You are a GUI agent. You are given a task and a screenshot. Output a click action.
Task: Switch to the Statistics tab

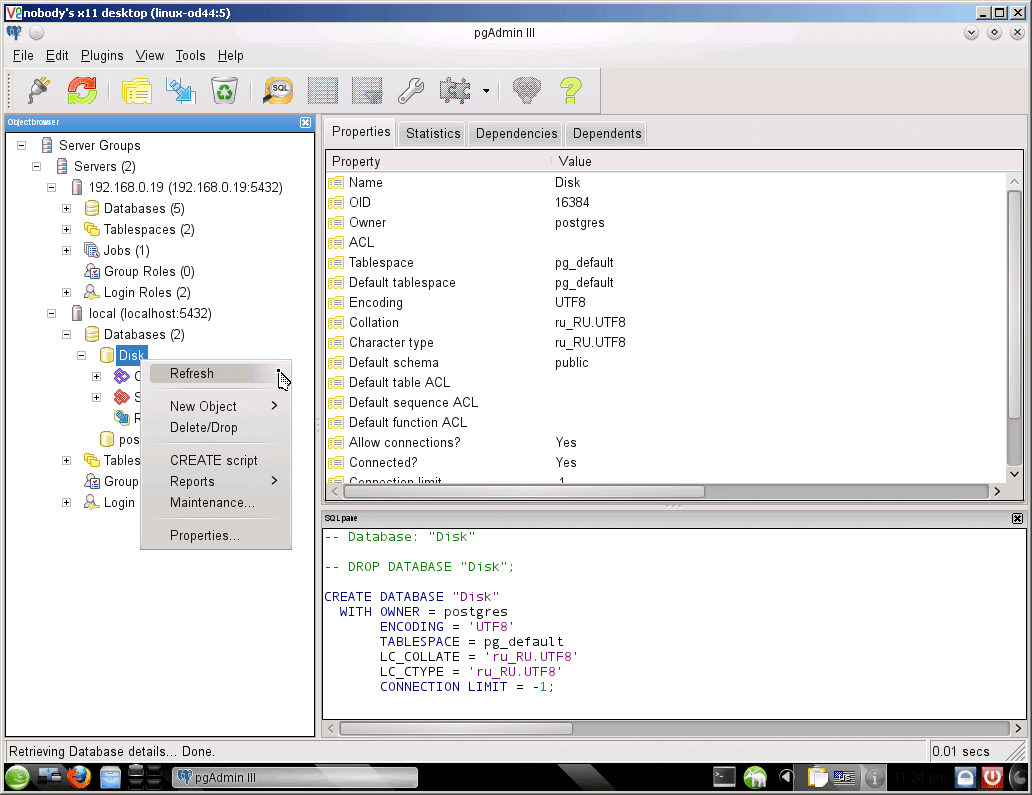[433, 133]
